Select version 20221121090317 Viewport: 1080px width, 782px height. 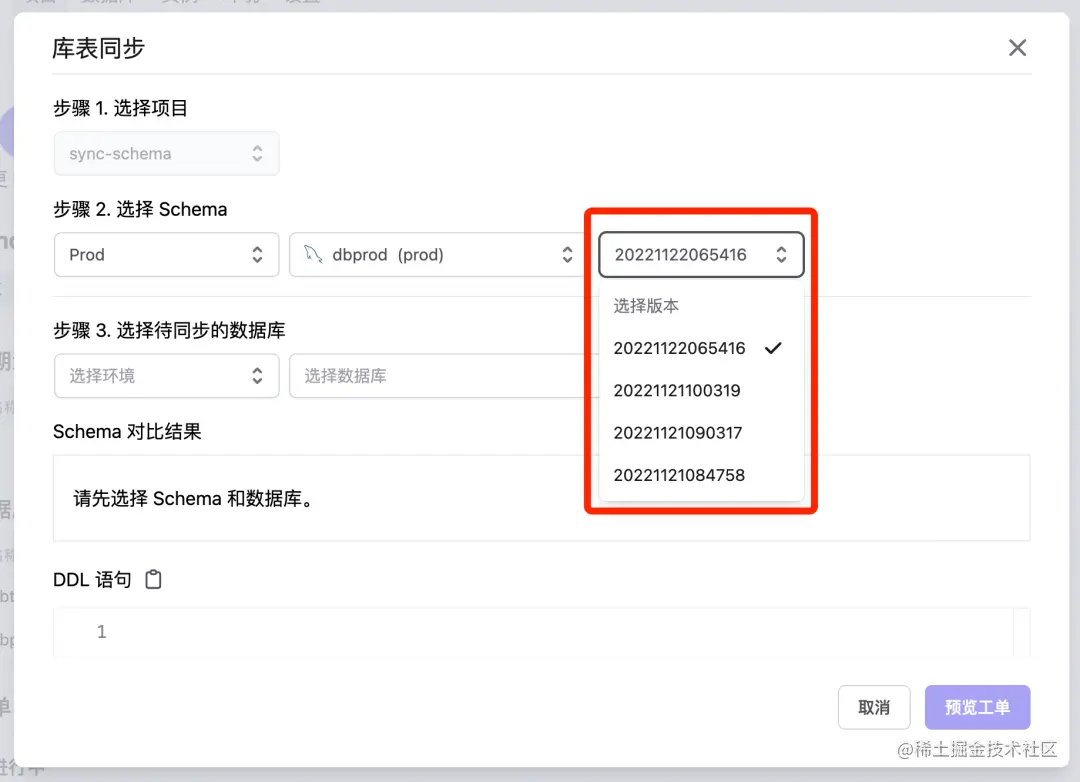pyautogui.click(x=701, y=433)
